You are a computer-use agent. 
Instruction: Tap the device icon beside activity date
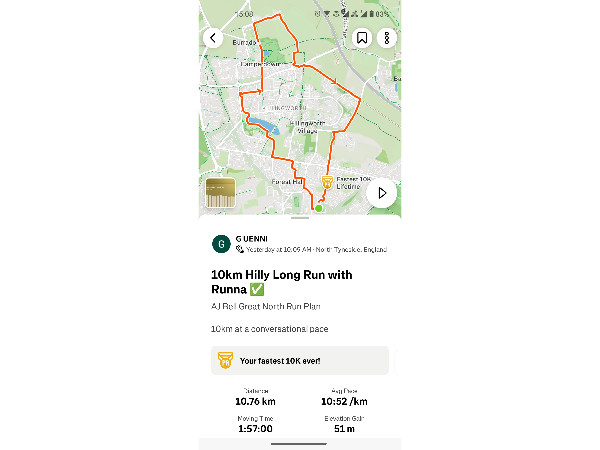click(x=240, y=249)
